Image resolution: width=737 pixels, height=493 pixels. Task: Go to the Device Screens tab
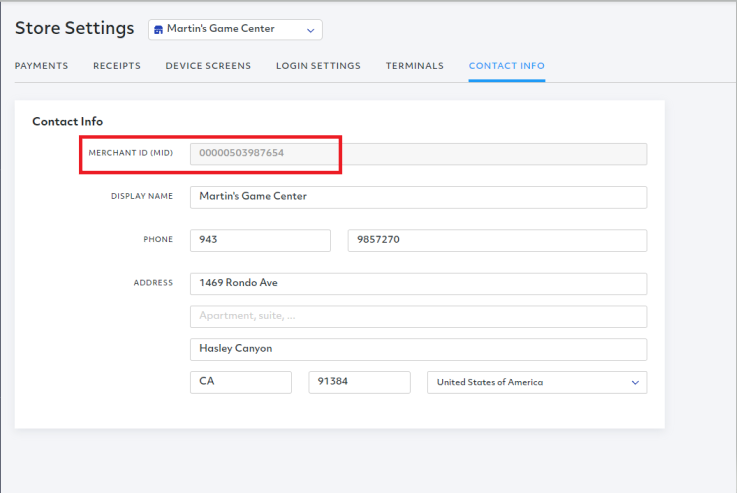click(208, 66)
